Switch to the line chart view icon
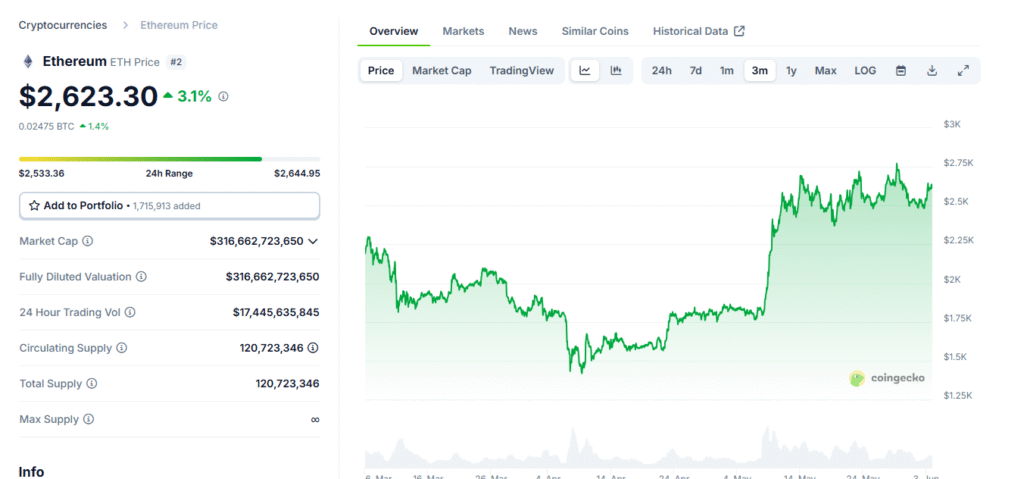The height and width of the screenshot is (479, 1024). point(585,71)
